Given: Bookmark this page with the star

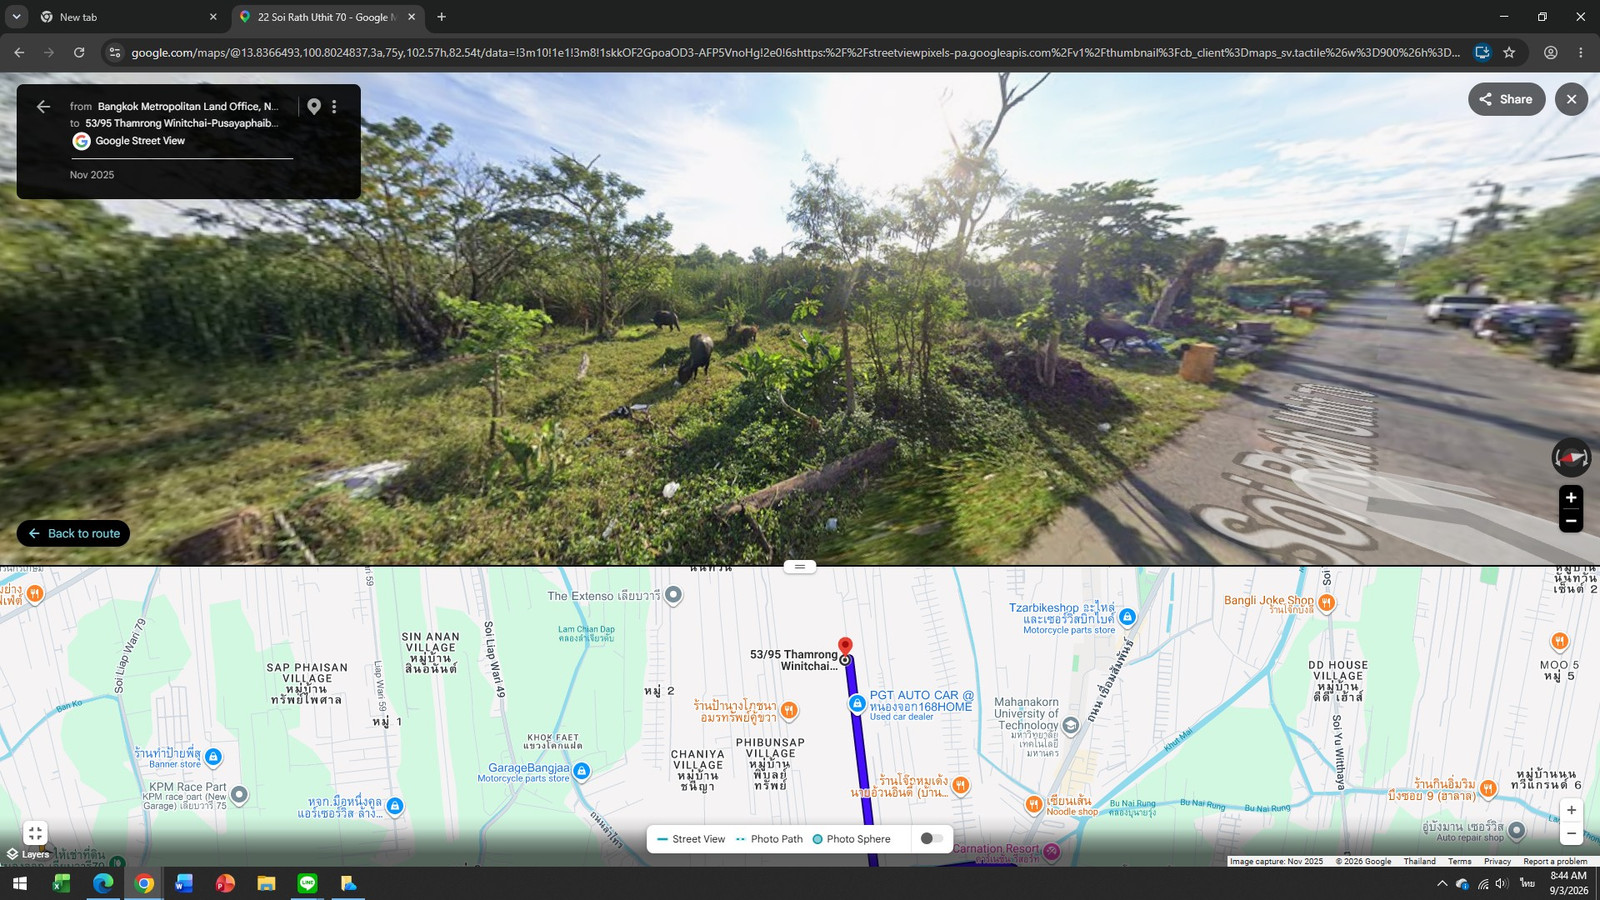Looking at the screenshot, I should tap(1509, 52).
